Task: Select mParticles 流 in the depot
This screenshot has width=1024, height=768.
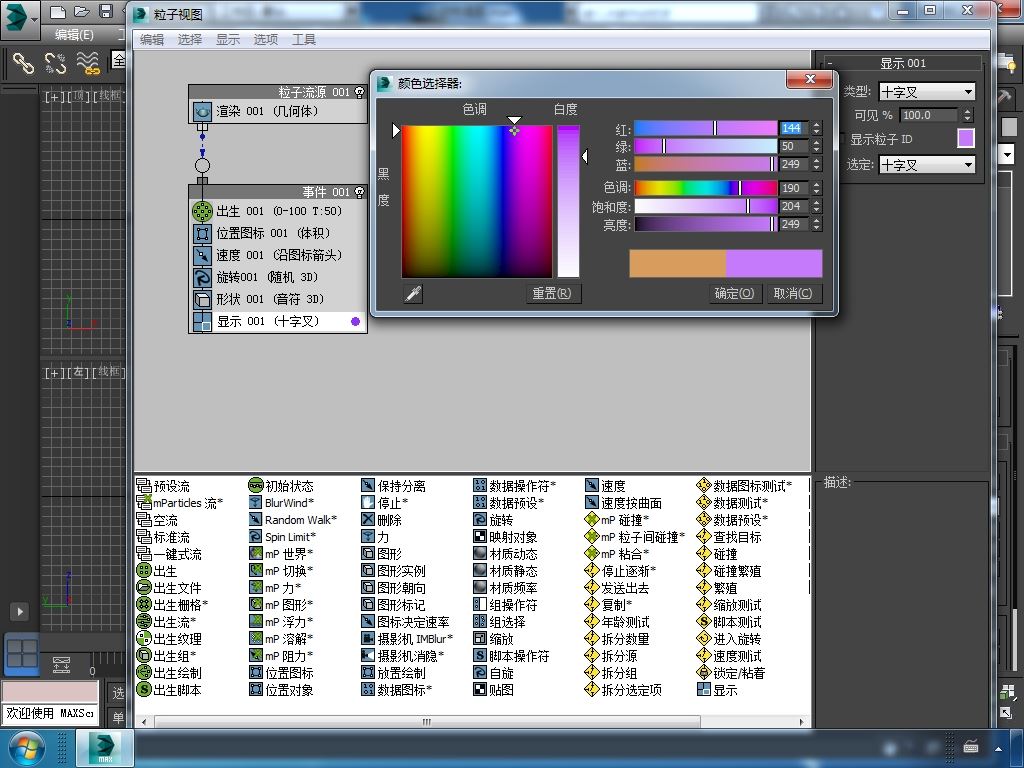Action: tap(180, 503)
